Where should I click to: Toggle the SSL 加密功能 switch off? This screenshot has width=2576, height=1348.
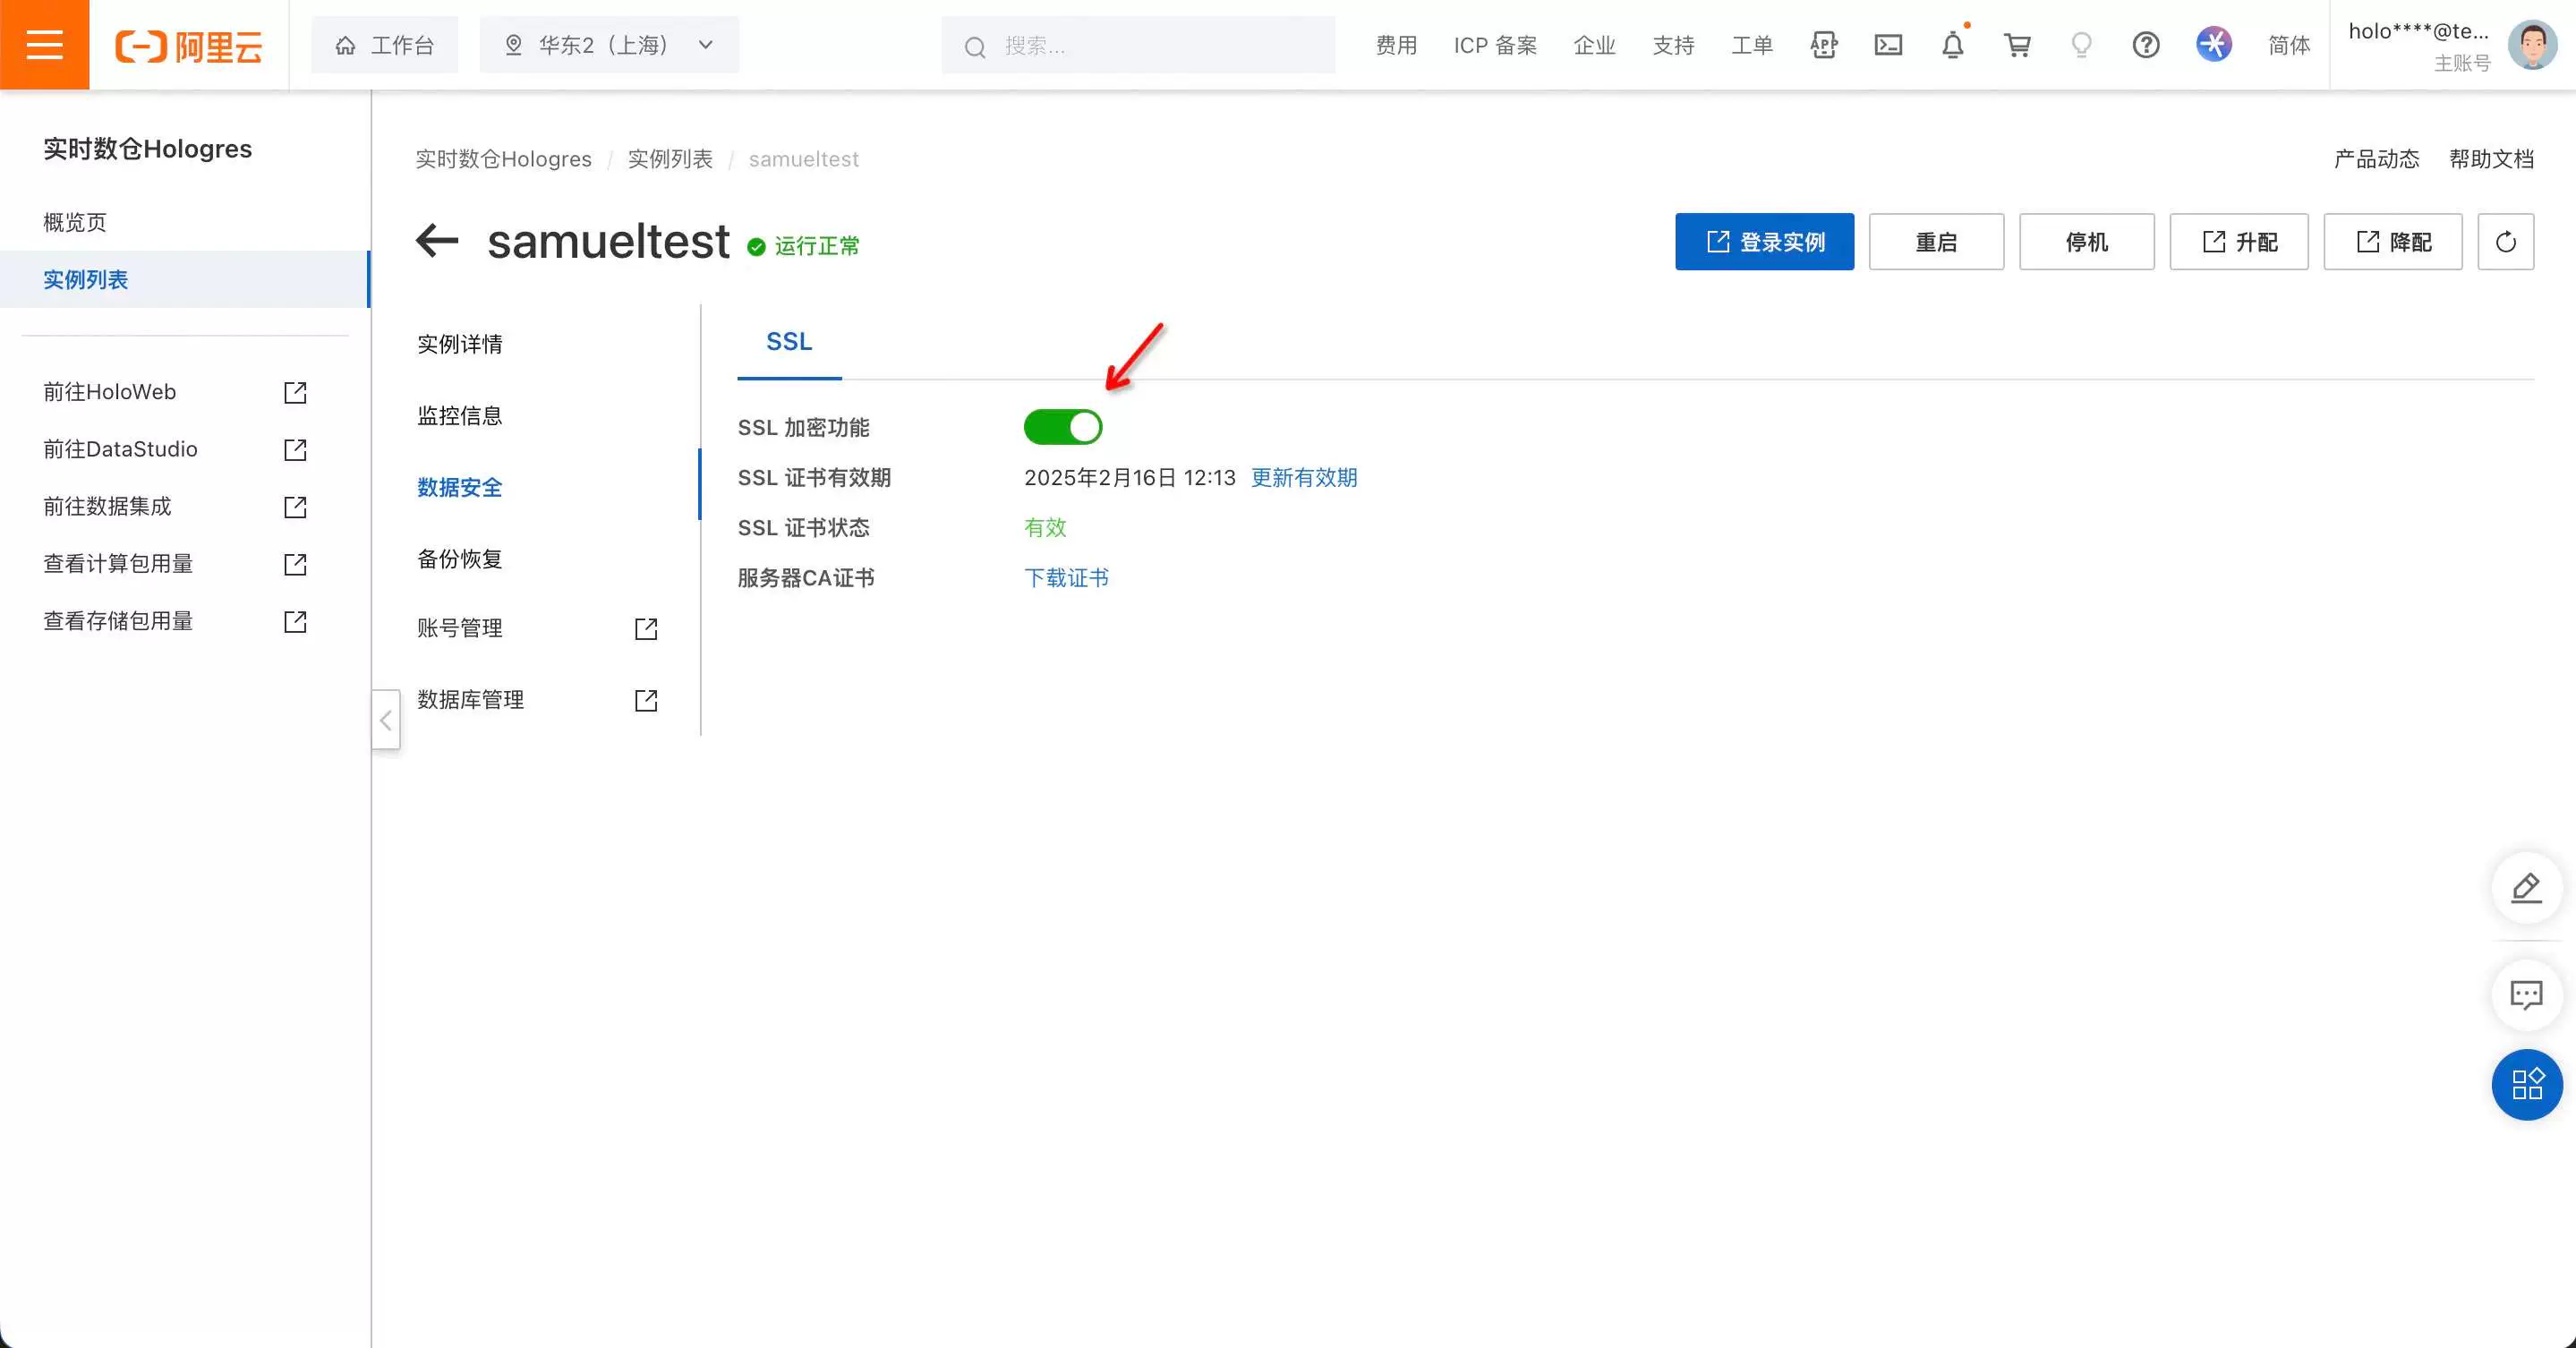[1063, 426]
